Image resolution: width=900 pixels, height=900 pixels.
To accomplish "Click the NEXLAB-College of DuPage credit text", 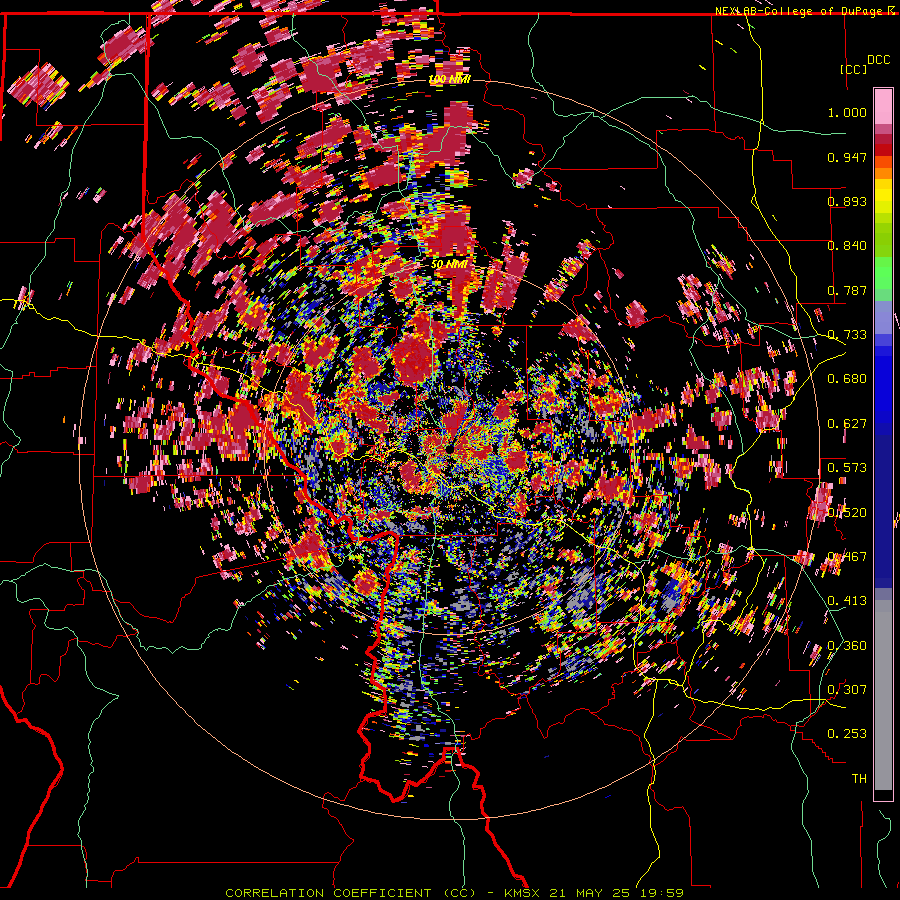I will click(801, 11).
